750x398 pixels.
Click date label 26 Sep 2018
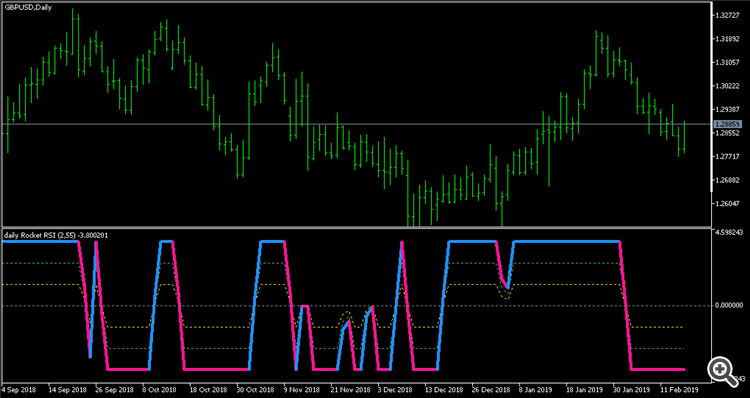pyautogui.click(x=114, y=390)
